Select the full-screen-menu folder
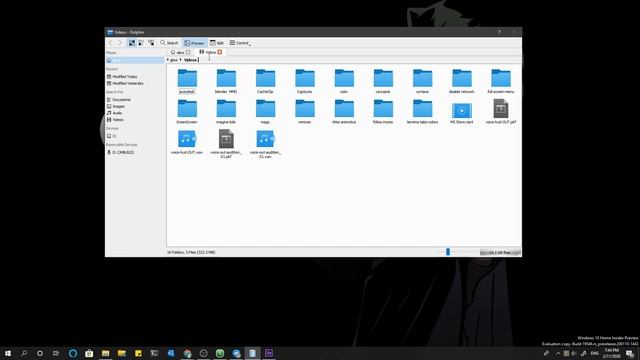The width and height of the screenshot is (640, 360). pyautogui.click(x=501, y=81)
